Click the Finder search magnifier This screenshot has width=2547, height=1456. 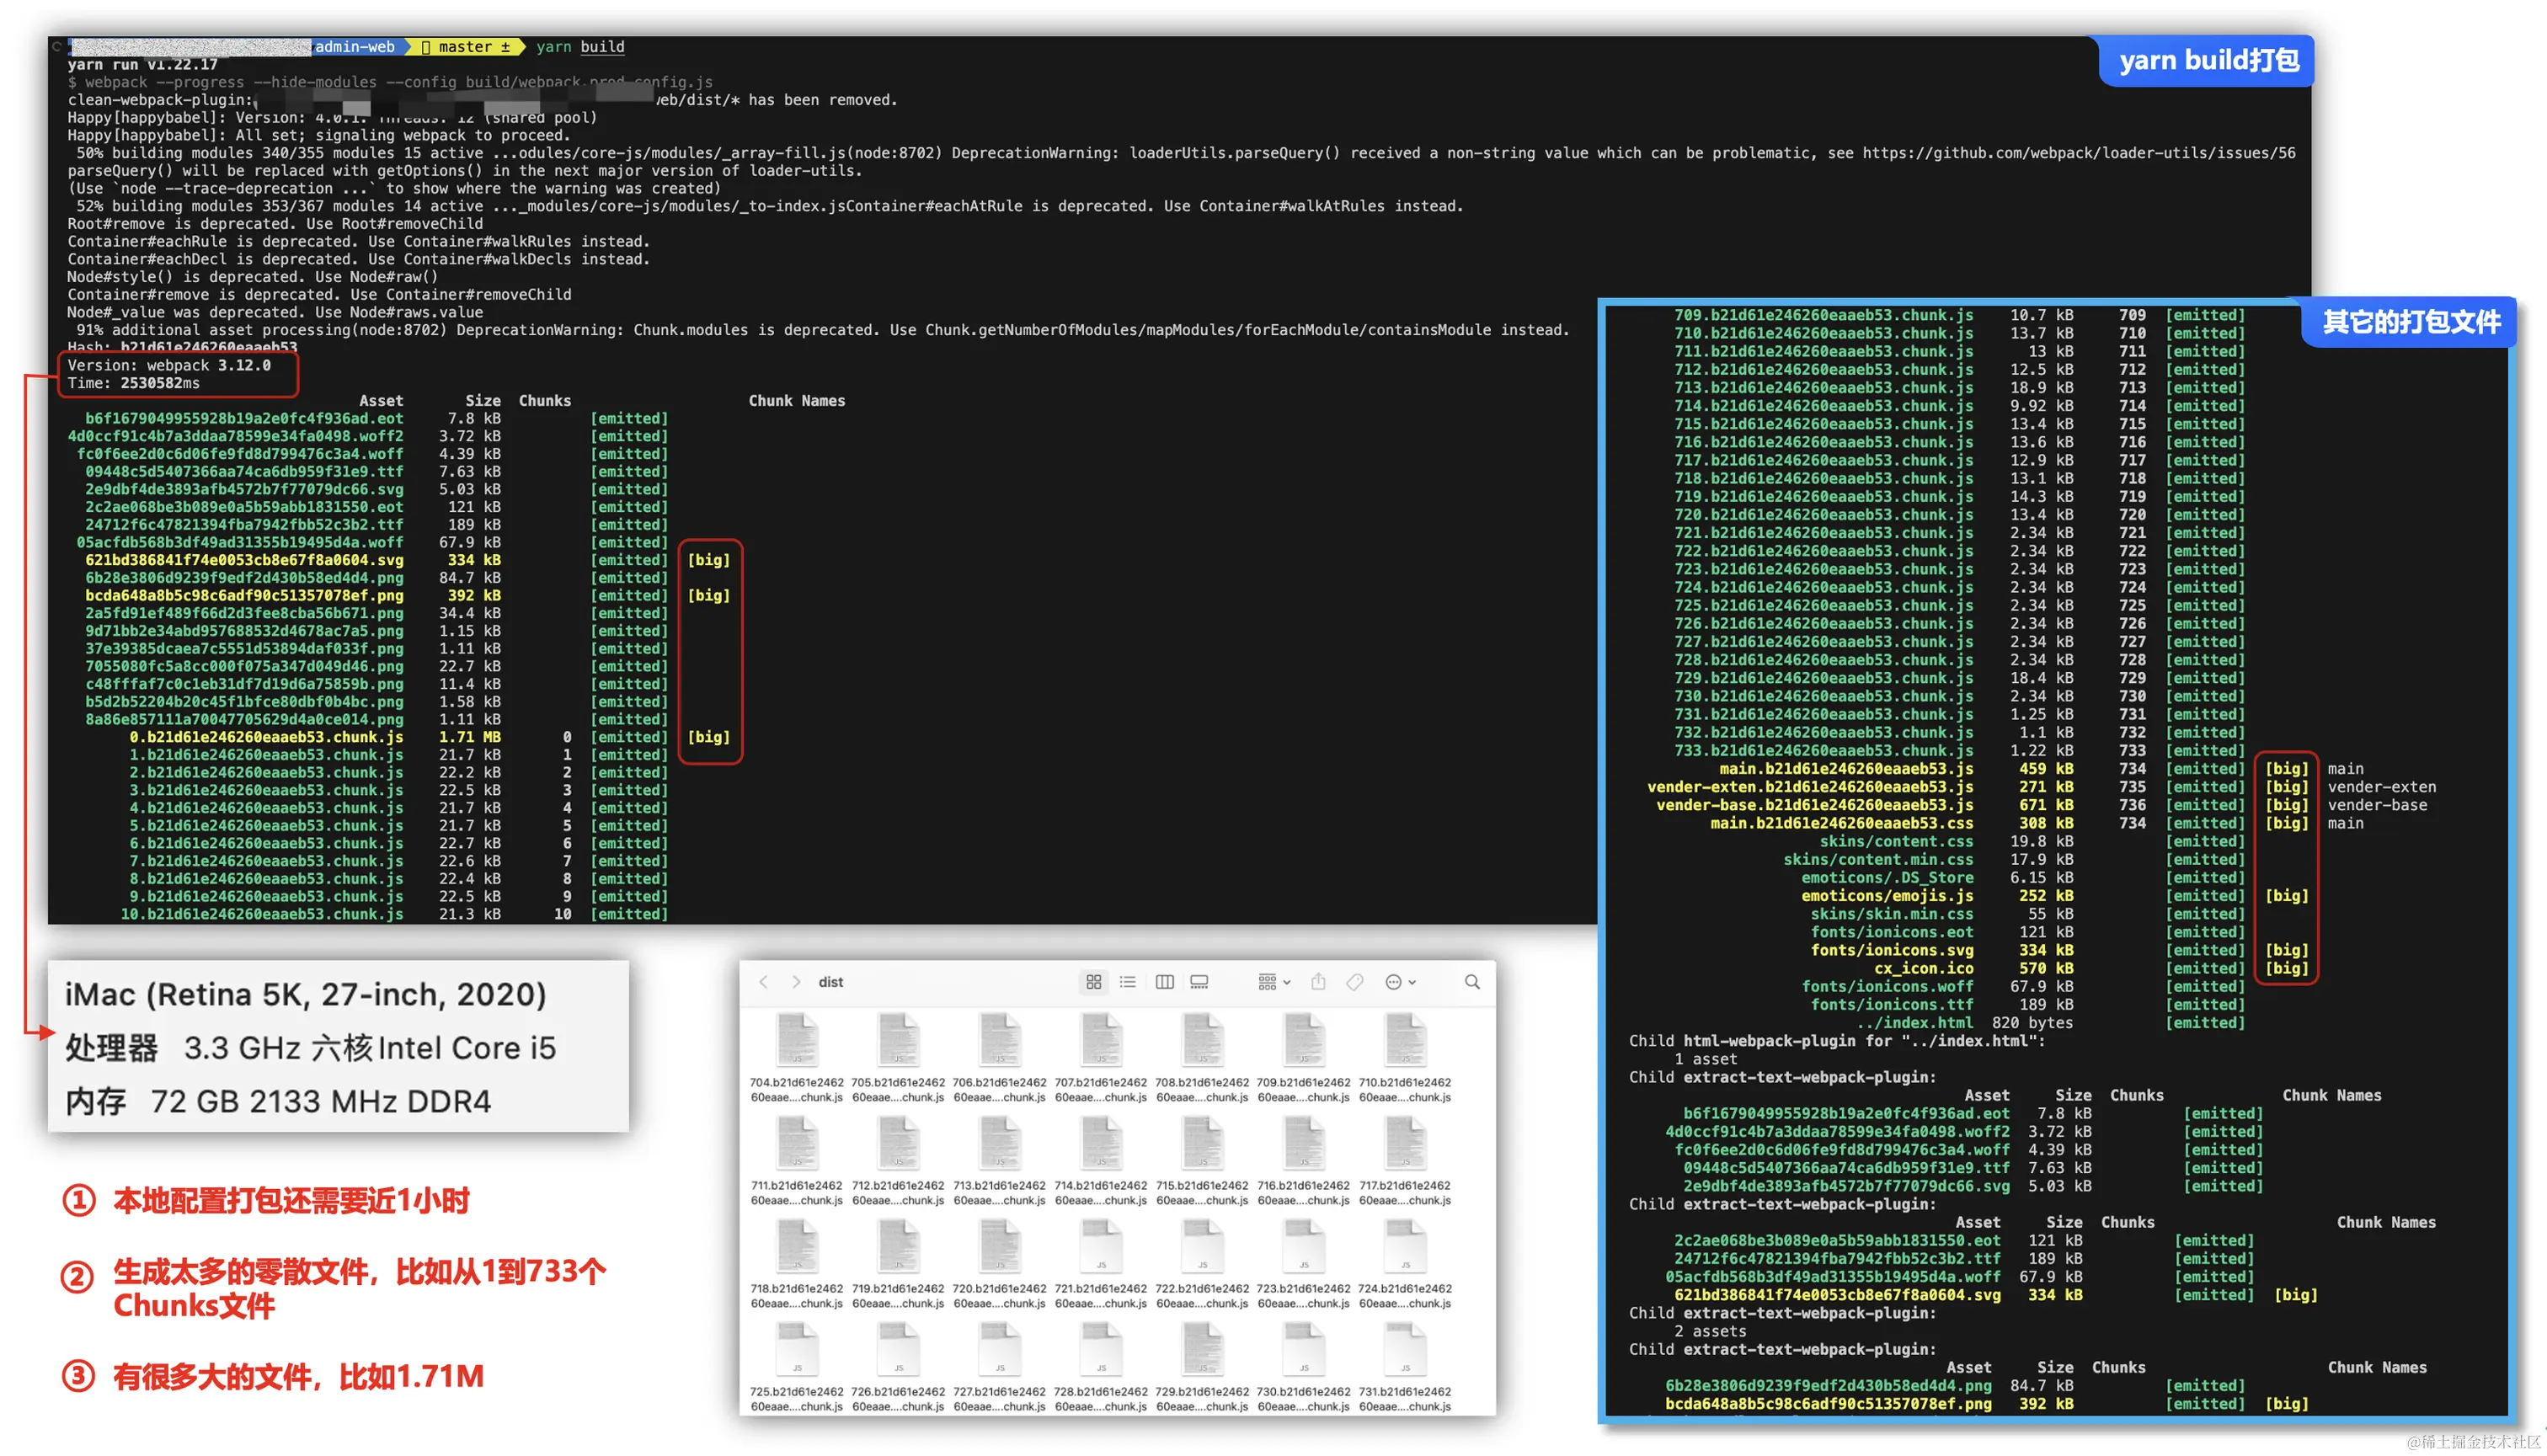pos(1473,982)
